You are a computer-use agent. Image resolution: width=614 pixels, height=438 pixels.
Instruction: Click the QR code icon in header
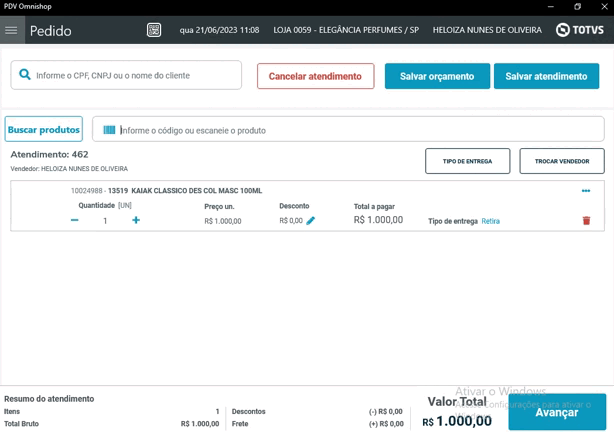coord(154,30)
